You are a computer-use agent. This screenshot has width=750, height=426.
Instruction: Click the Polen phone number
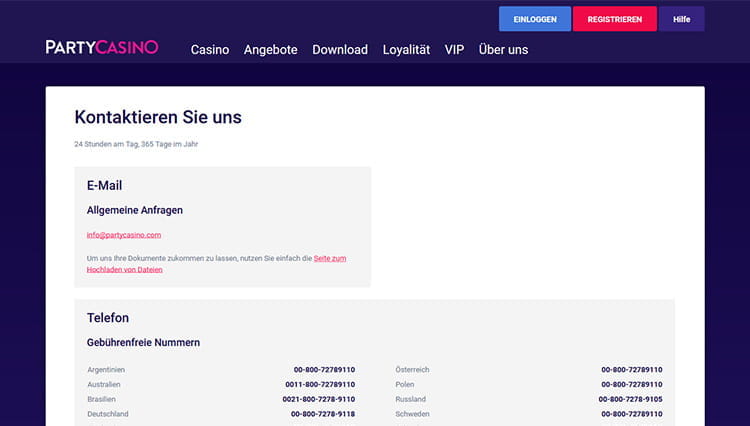(632, 384)
